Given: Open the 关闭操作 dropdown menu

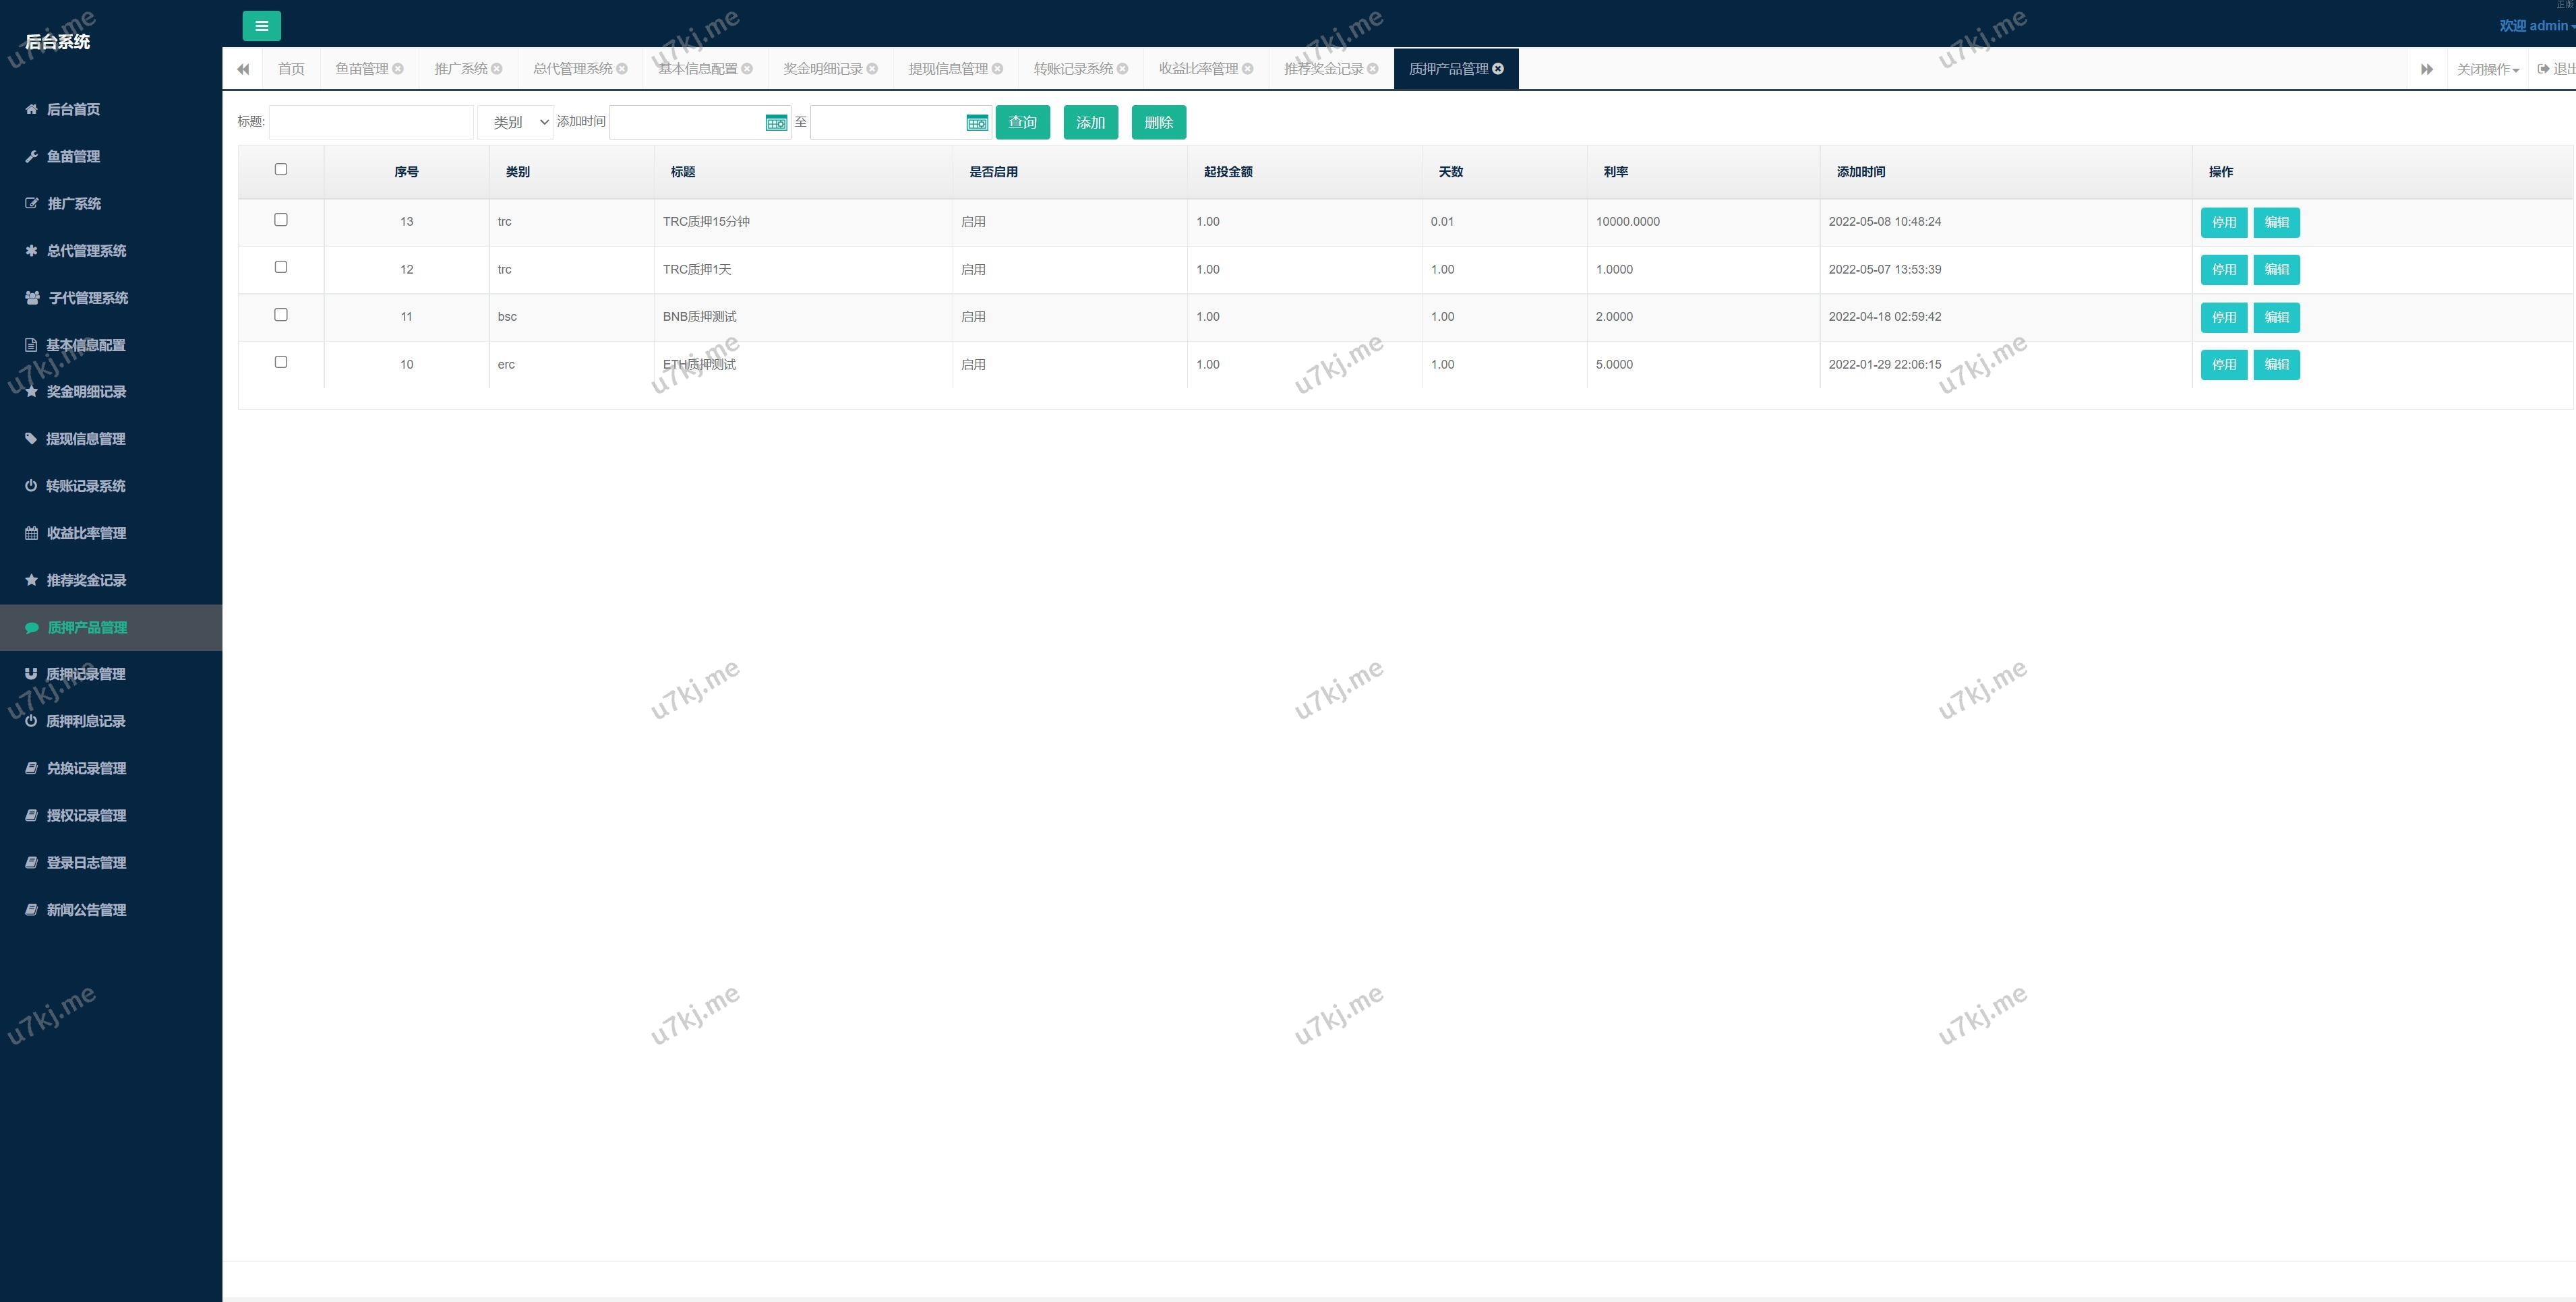Looking at the screenshot, I should tap(2487, 69).
